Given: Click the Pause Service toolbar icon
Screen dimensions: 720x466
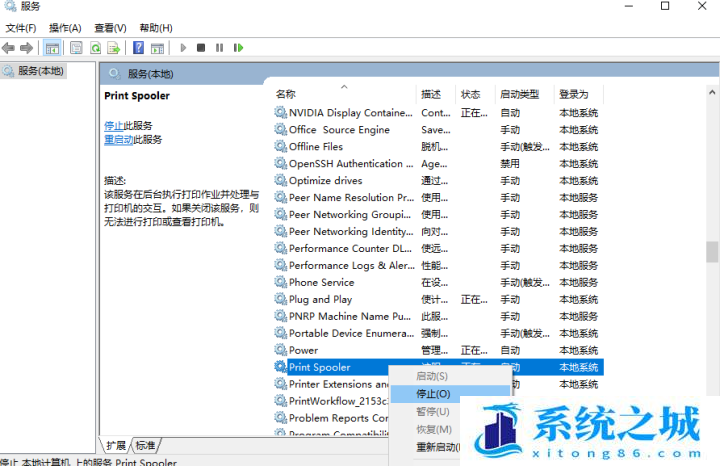Looking at the screenshot, I should 219,48.
